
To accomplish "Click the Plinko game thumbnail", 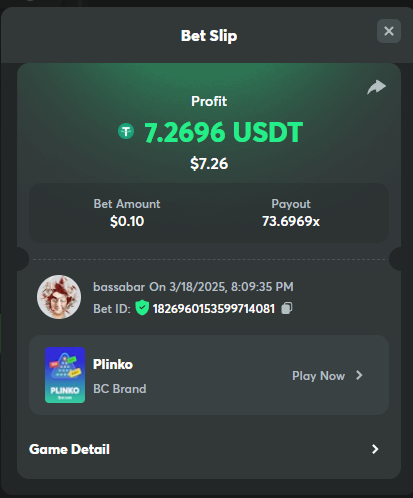I will (65, 375).
